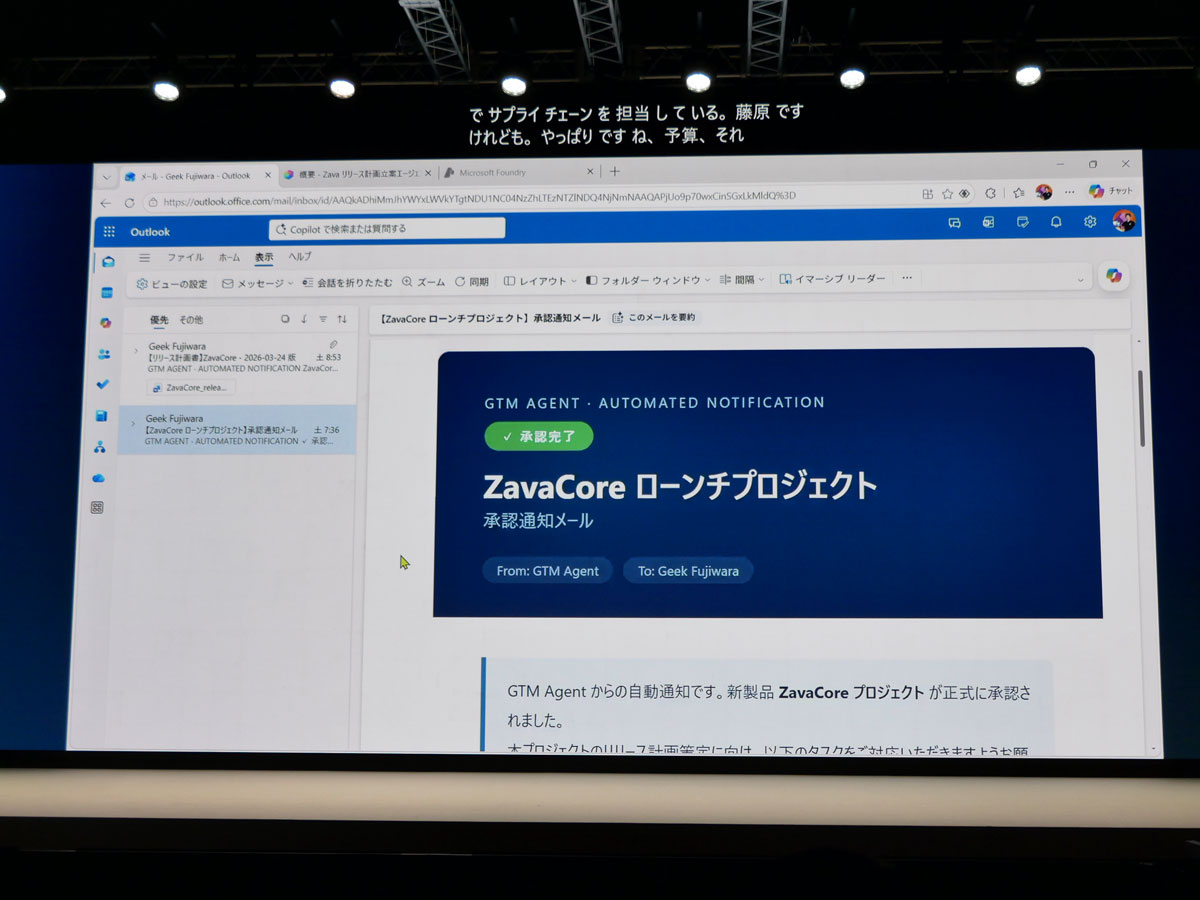Viewport: 1200px width, 900px height.
Task: Open the My Day tasks icon in header
Action: (1022, 222)
